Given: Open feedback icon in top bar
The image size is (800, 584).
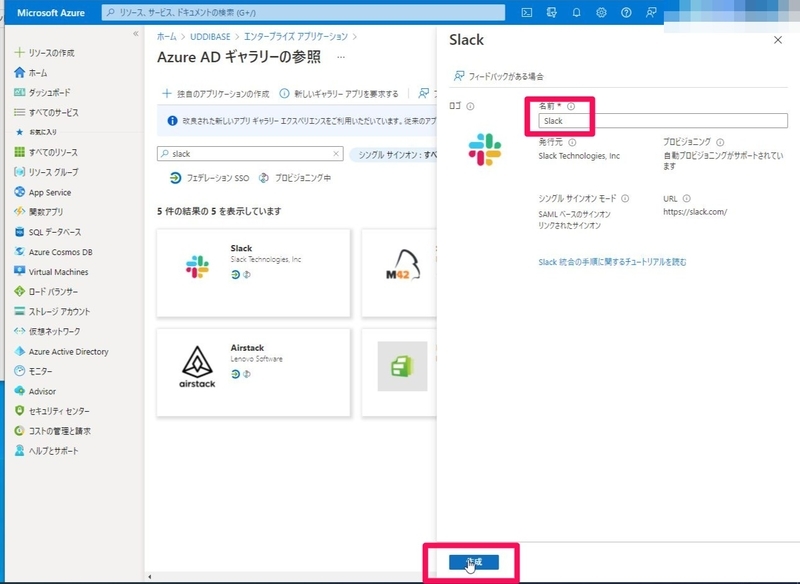Looking at the screenshot, I should pyautogui.click(x=651, y=13).
